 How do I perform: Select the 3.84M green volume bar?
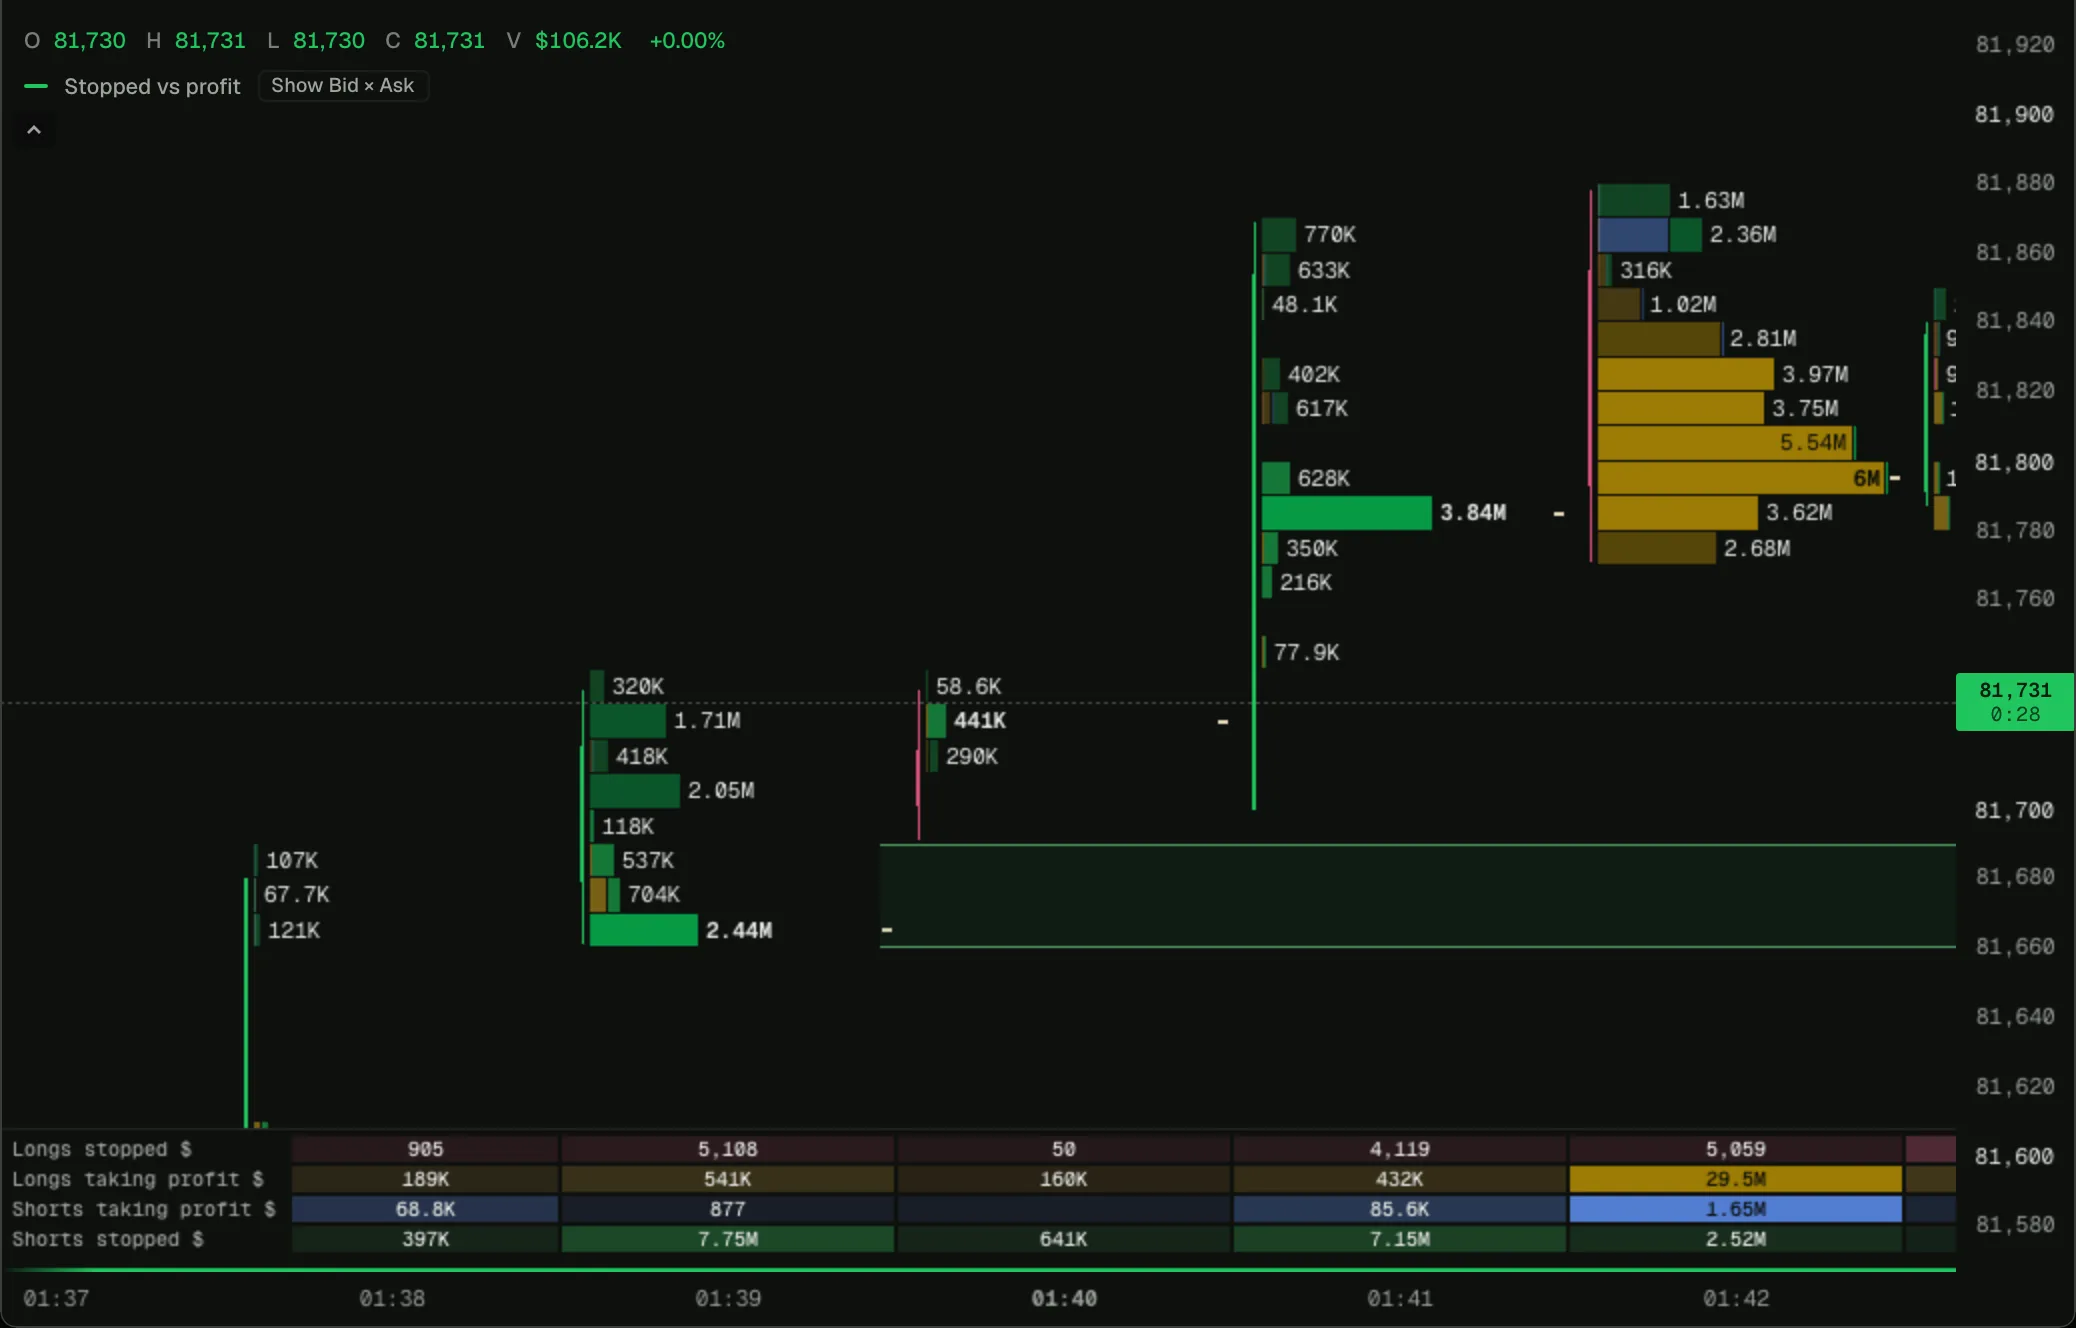(x=1346, y=513)
